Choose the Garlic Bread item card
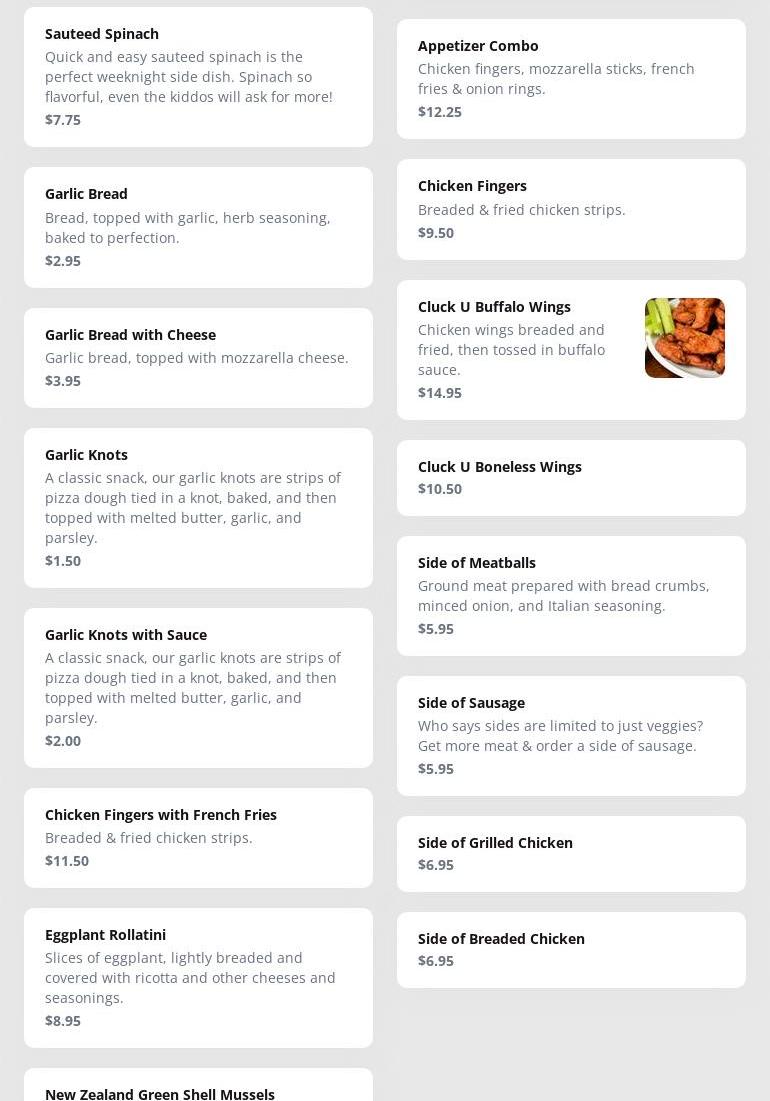 198,228
